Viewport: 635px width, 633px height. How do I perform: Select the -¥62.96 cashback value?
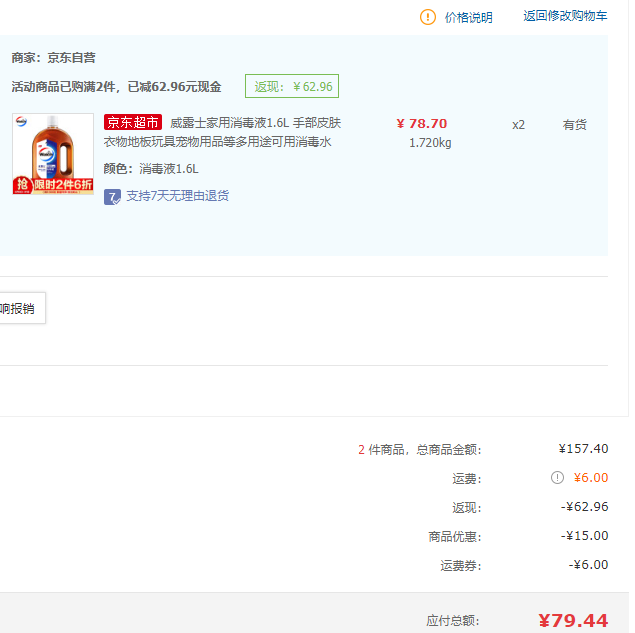coord(584,507)
